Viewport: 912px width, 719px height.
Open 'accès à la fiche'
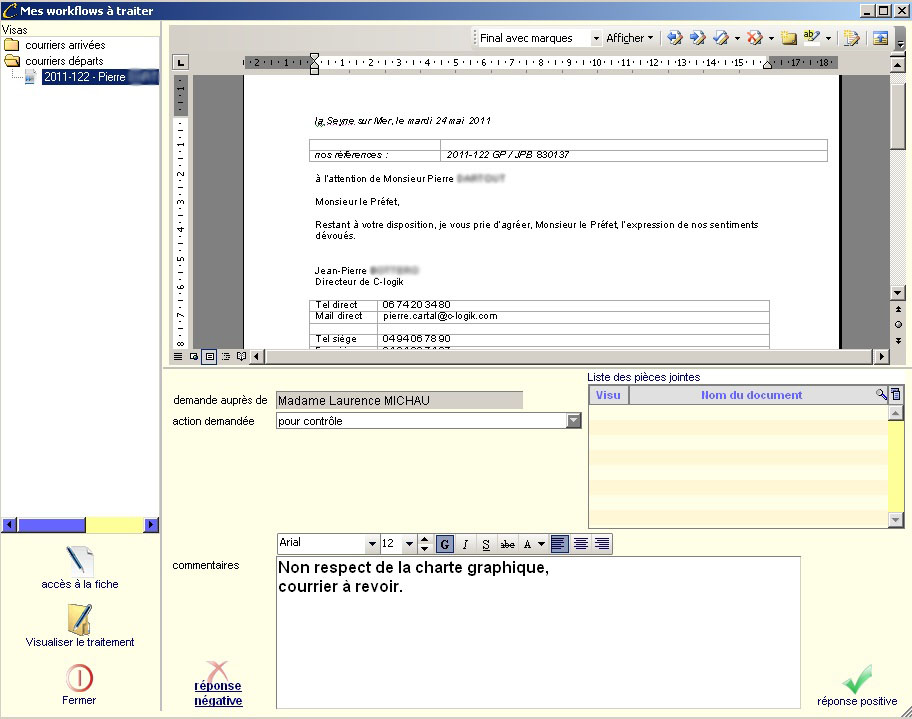80,567
